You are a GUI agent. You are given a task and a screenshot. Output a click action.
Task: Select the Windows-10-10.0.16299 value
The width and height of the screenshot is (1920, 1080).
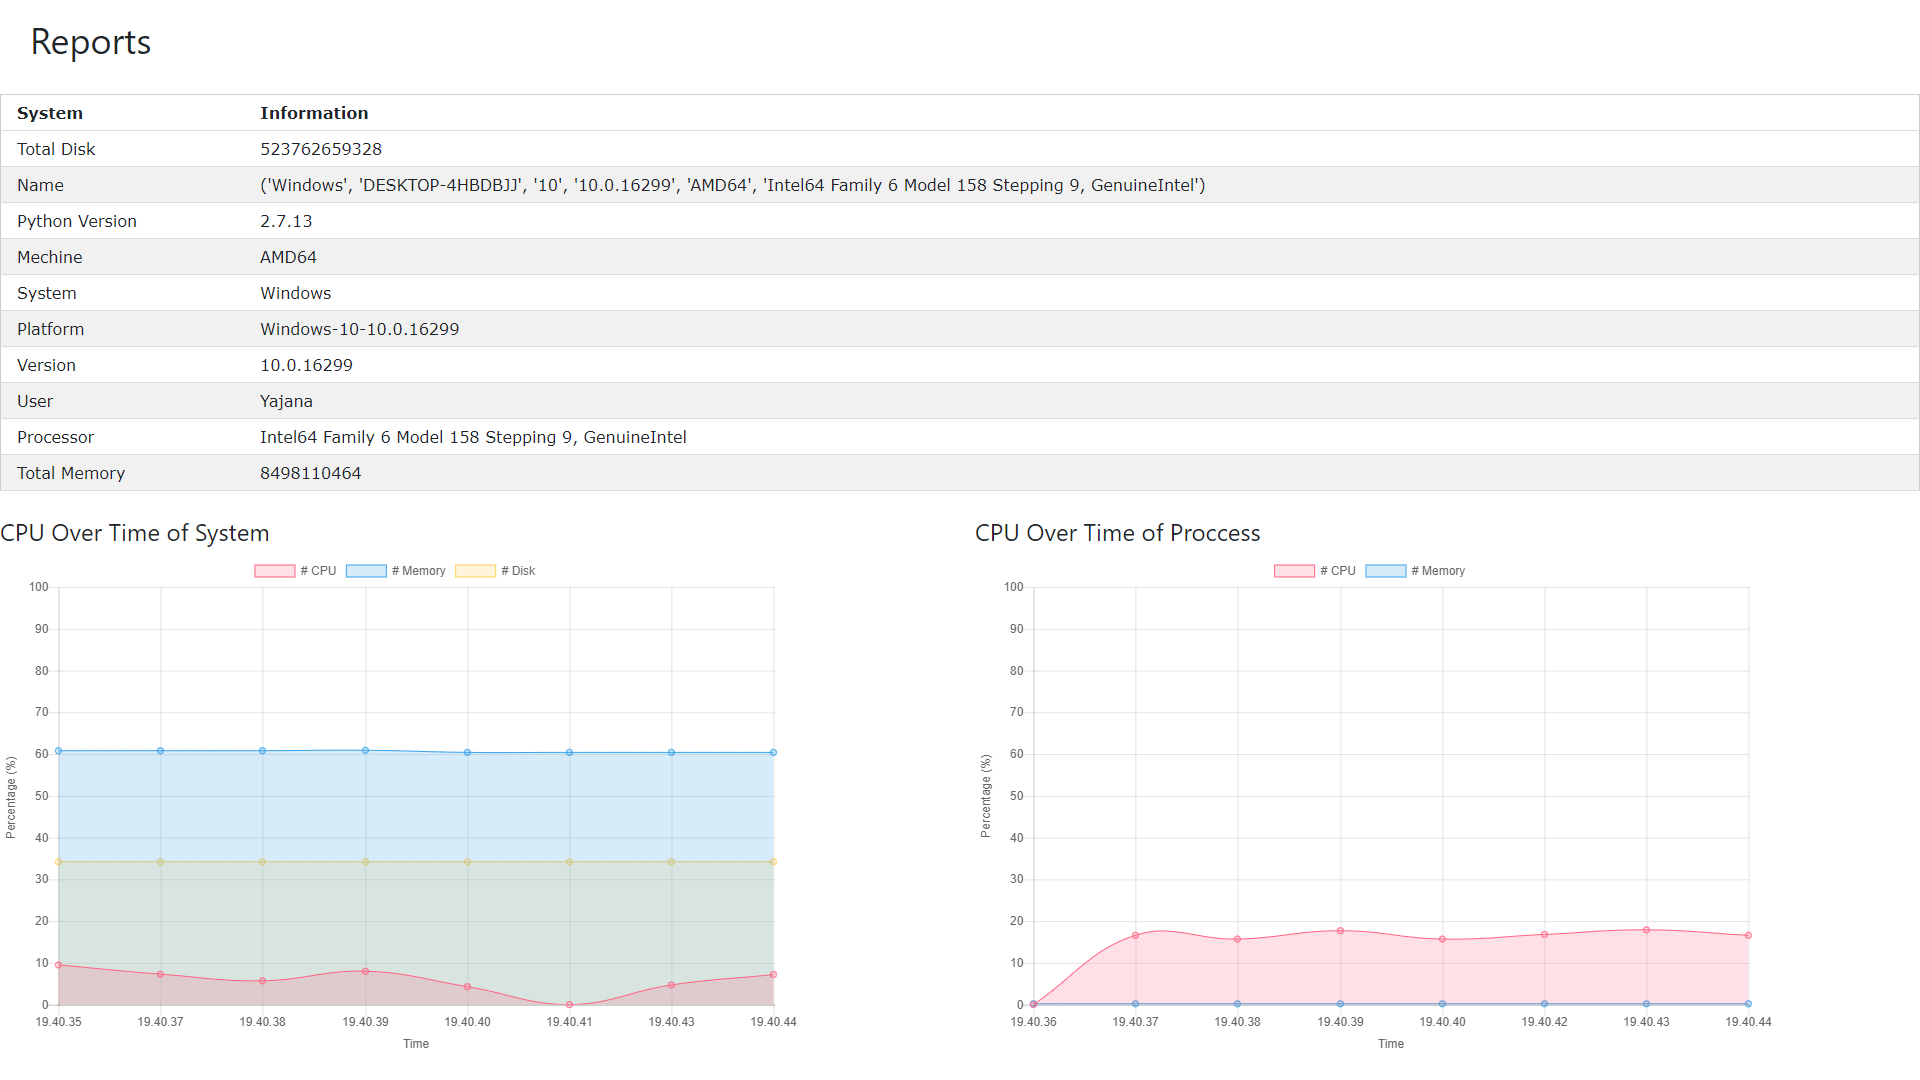tap(360, 329)
